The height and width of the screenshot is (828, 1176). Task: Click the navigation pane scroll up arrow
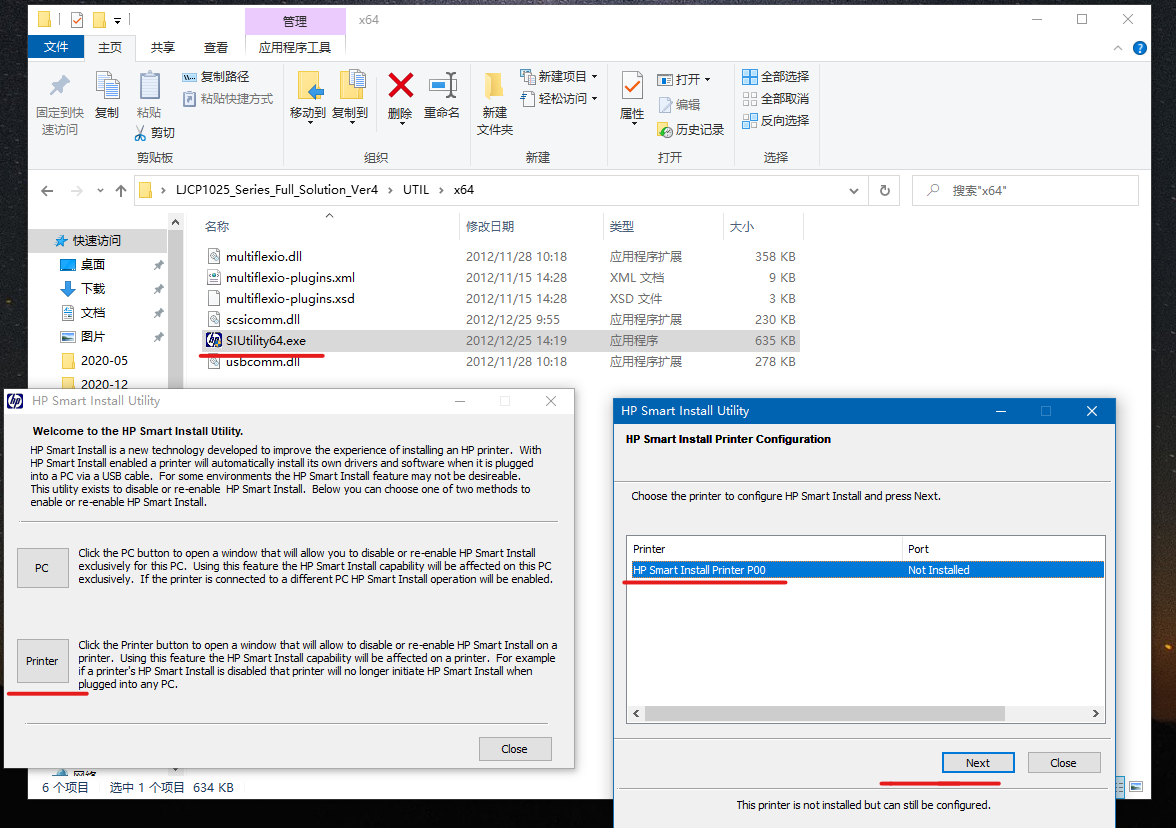[x=175, y=222]
